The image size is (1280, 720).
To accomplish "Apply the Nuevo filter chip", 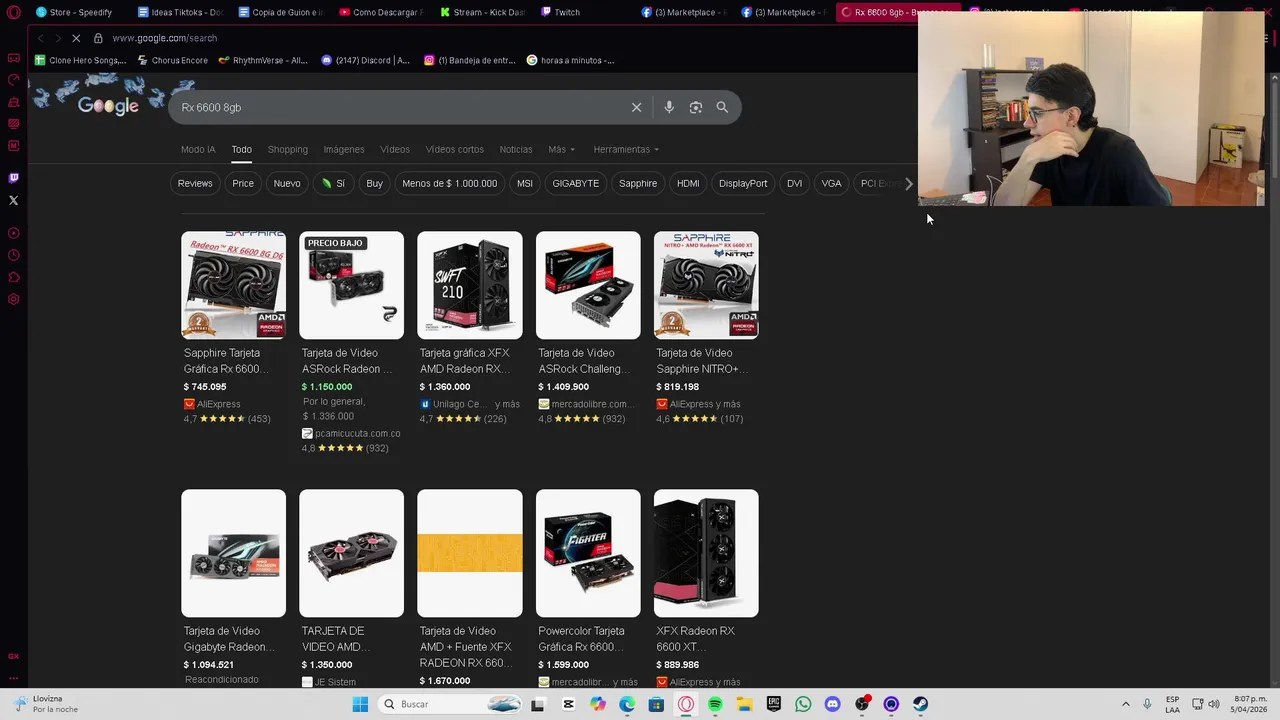I will (x=287, y=183).
